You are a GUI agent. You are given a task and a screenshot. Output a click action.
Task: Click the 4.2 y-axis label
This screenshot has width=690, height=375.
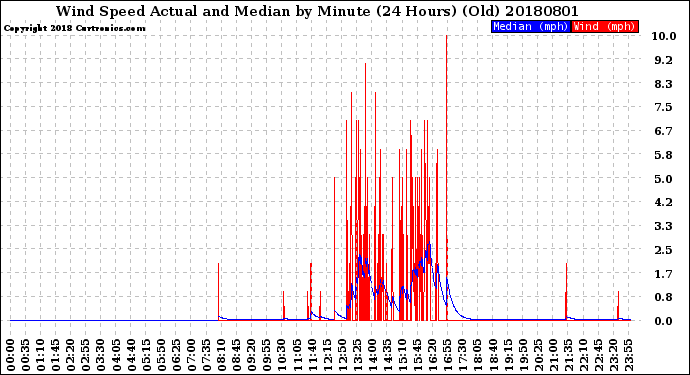[664, 202]
